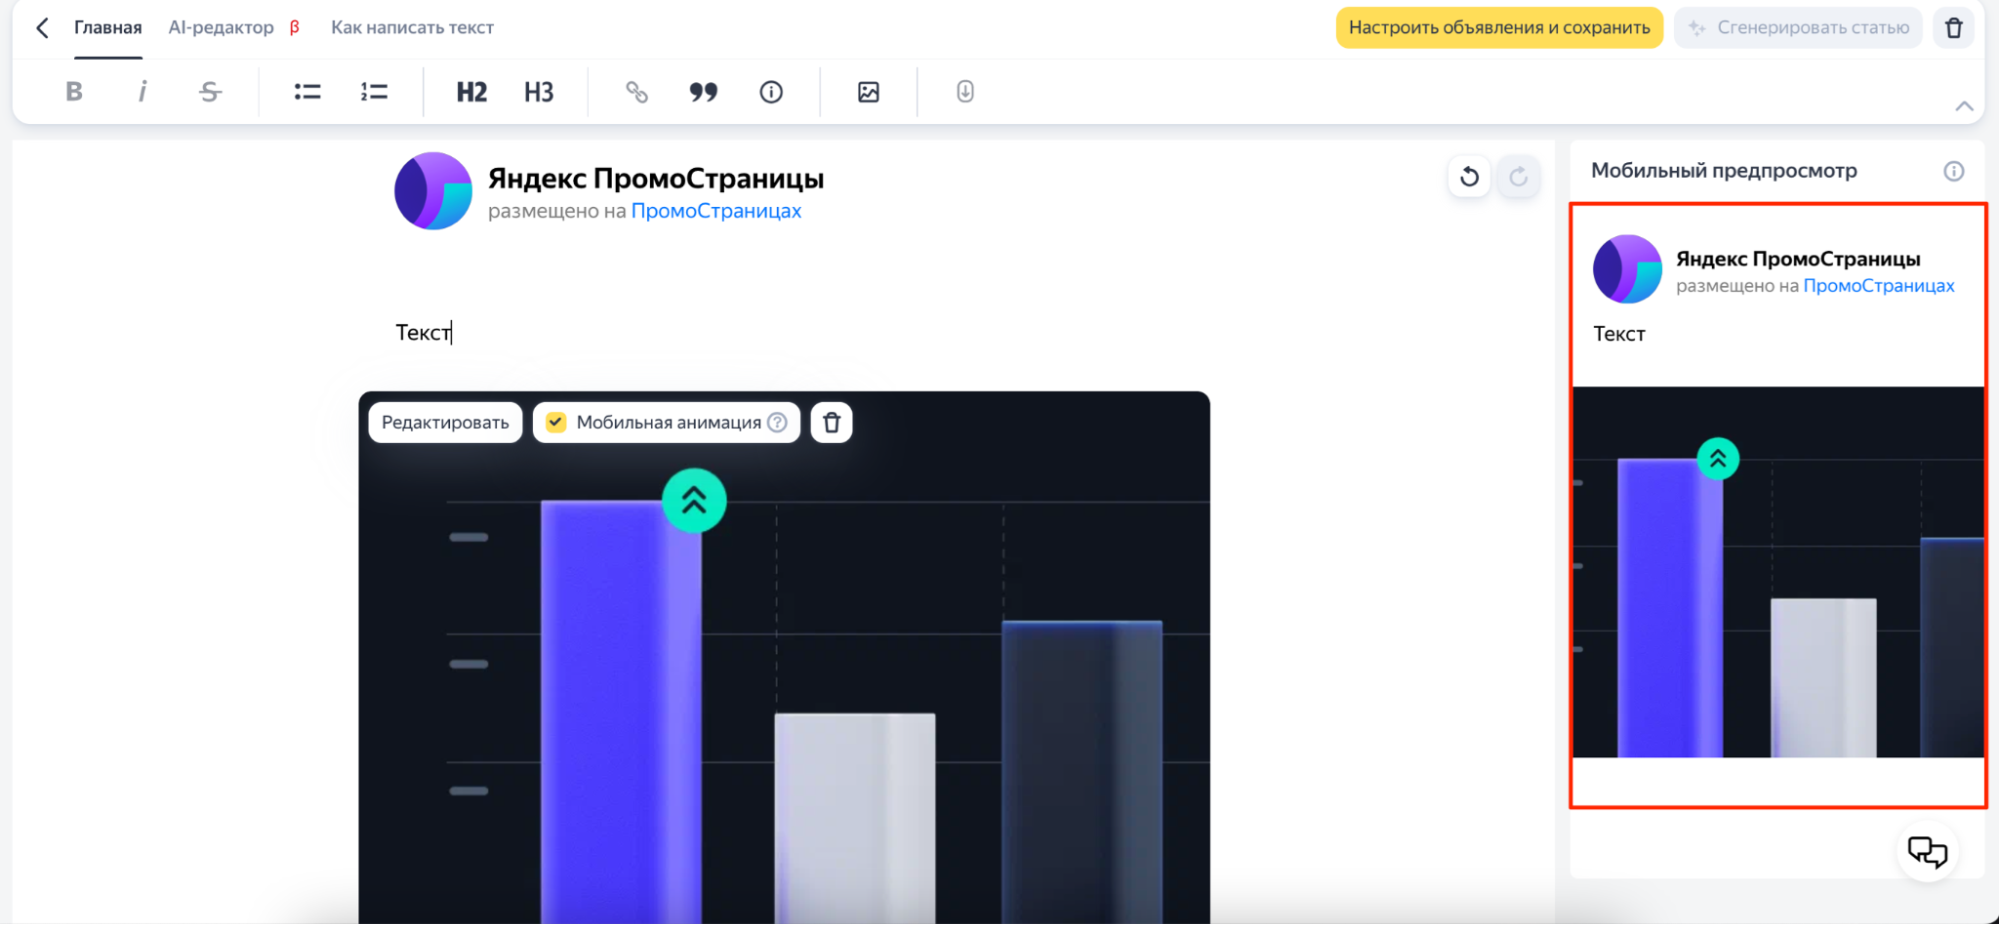
Task: Open Как написать текст tab
Action: pyautogui.click(x=412, y=28)
